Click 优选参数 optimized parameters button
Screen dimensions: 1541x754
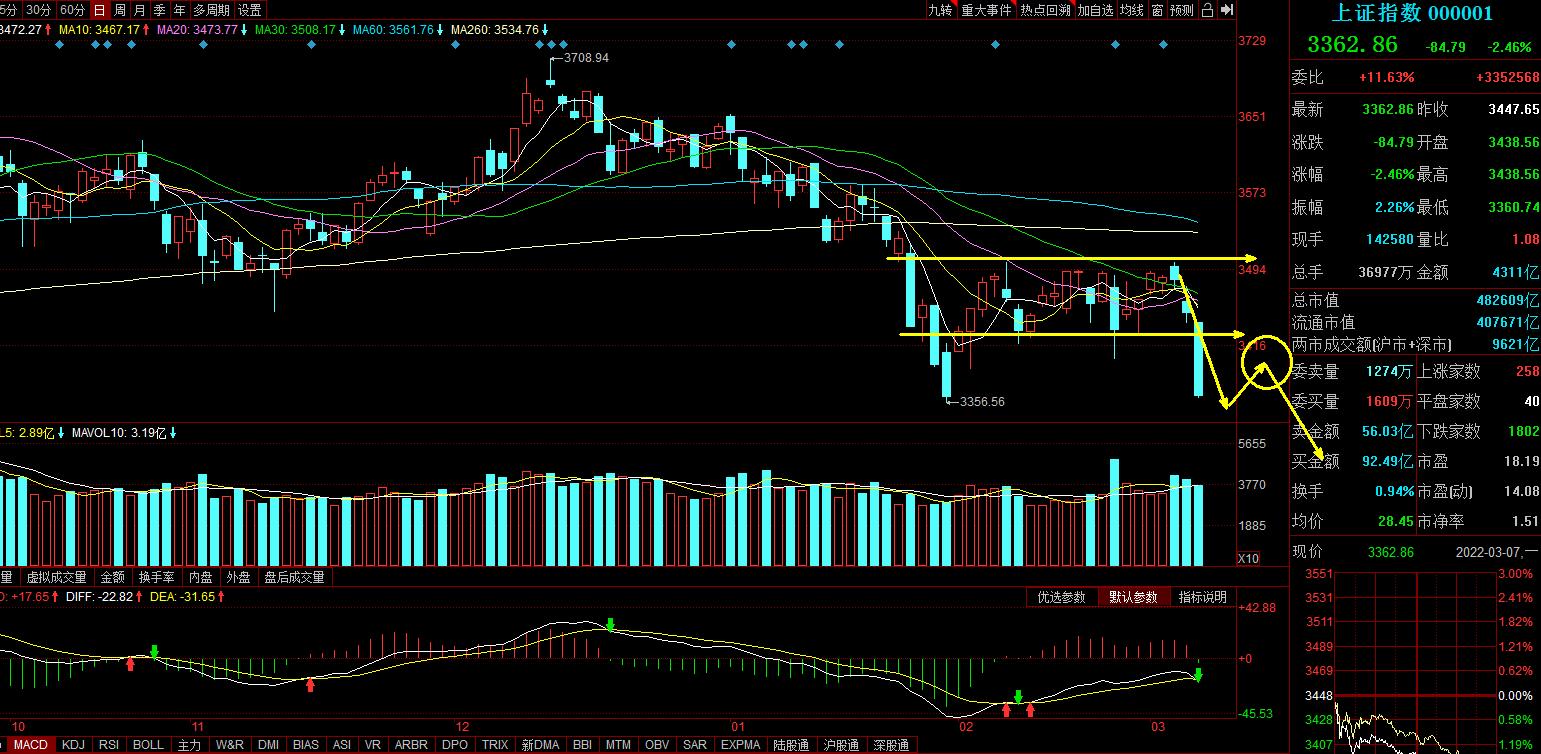click(x=1061, y=597)
